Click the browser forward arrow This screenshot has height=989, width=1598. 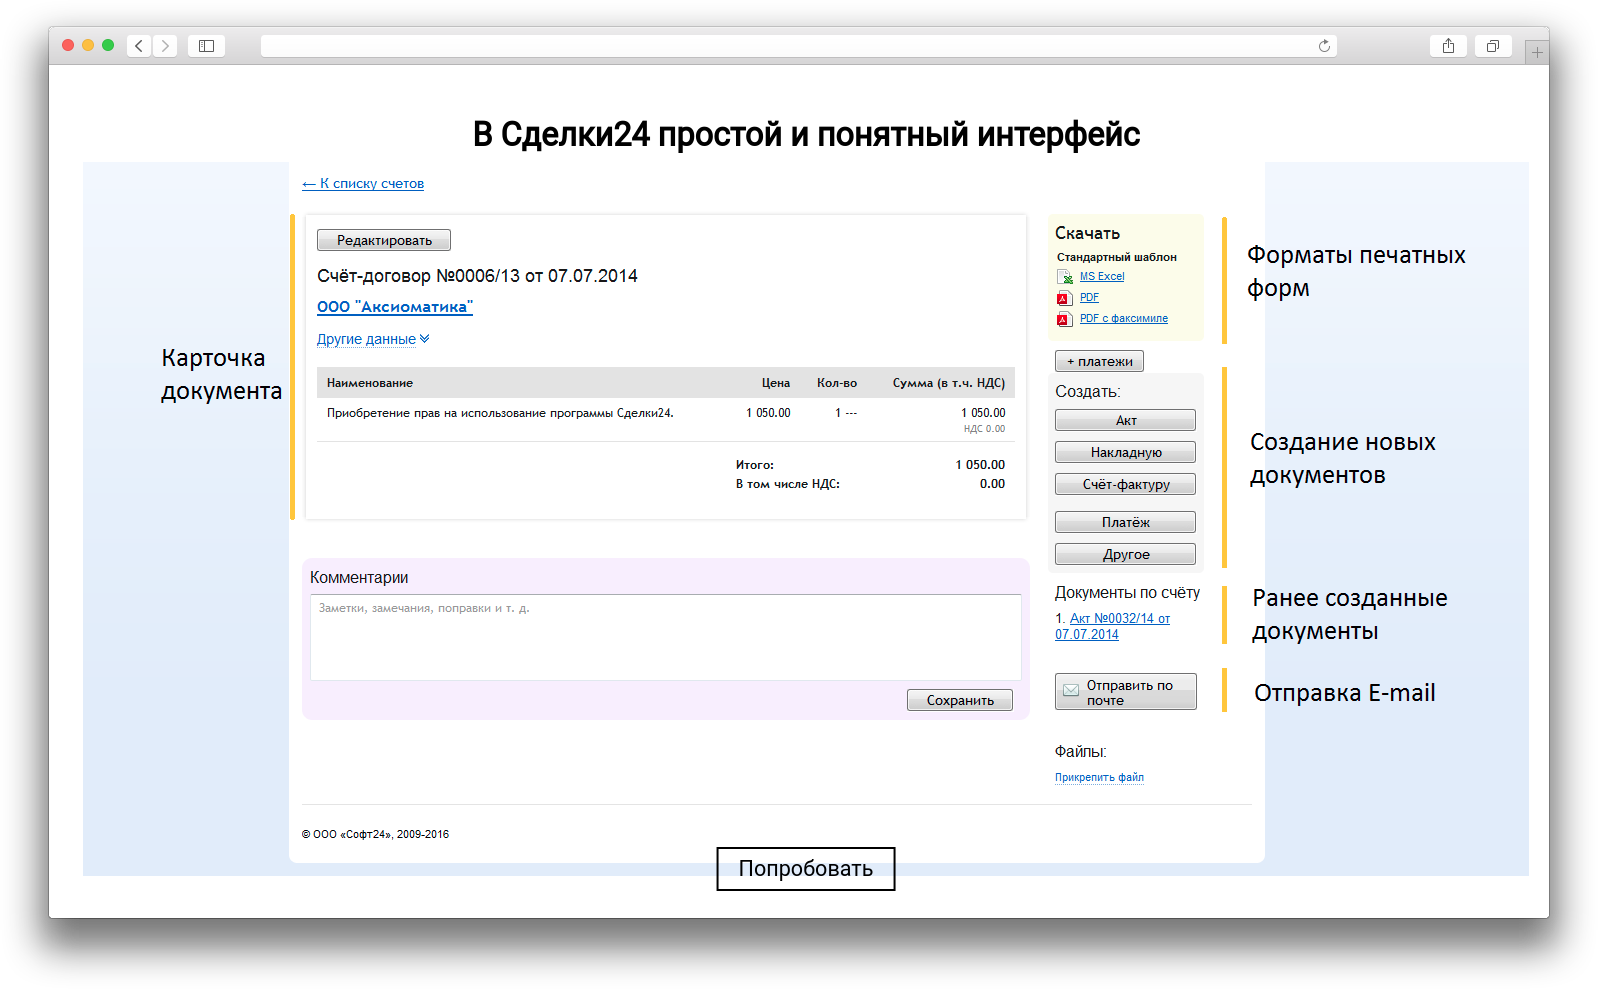(165, 46)
